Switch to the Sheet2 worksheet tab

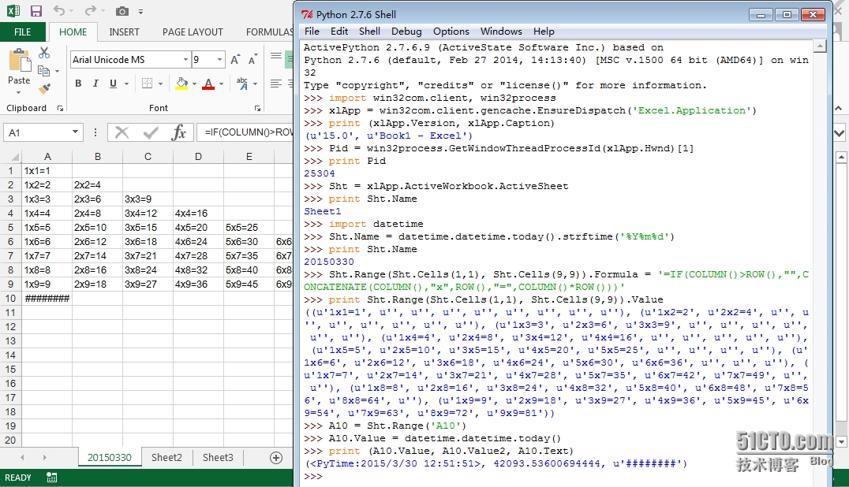166,457
